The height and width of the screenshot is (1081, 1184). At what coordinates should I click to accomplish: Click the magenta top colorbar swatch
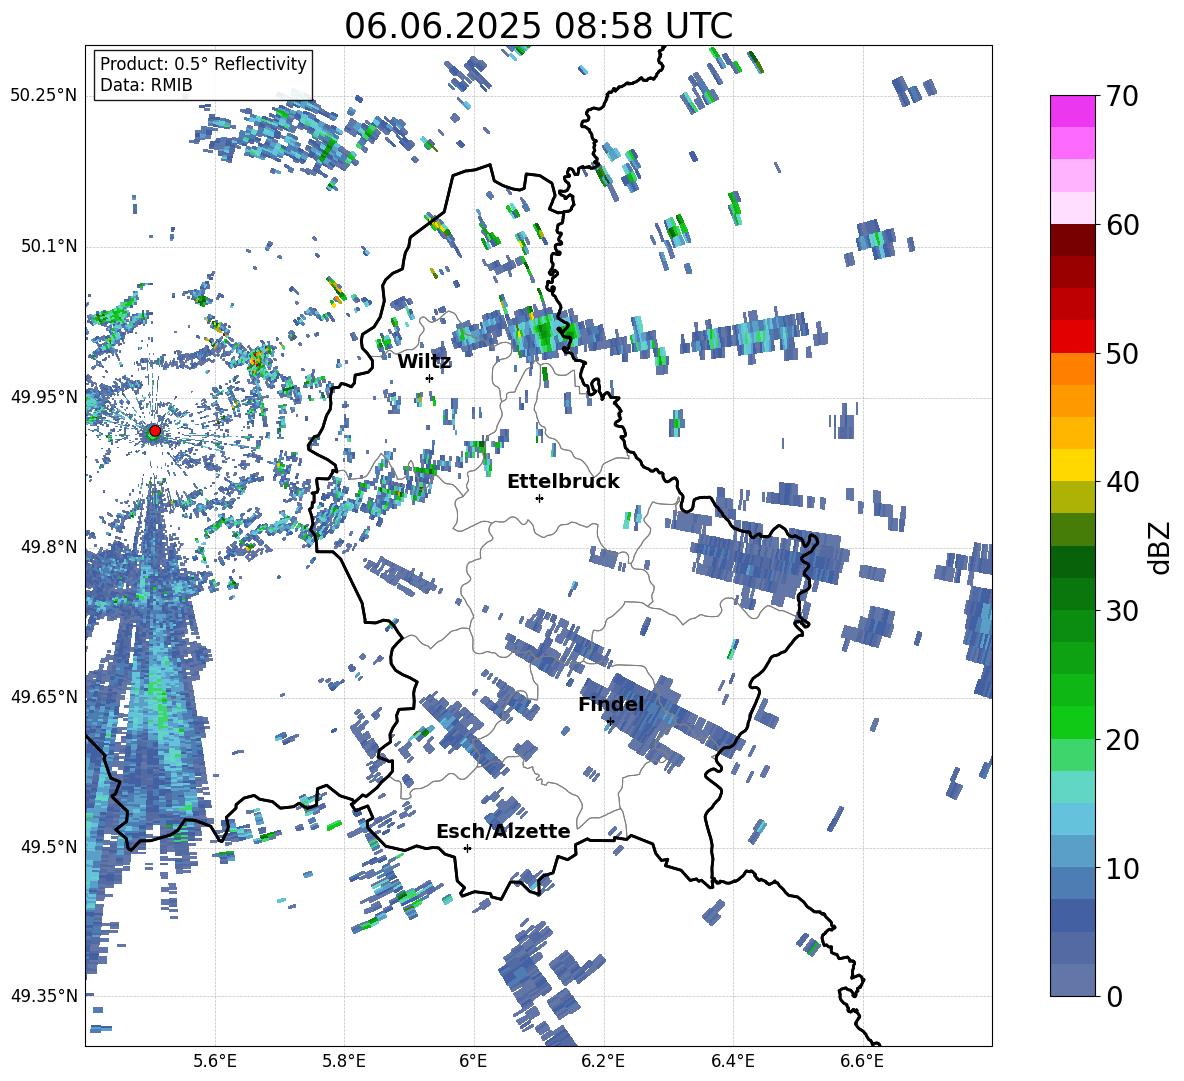(1073, 111)
